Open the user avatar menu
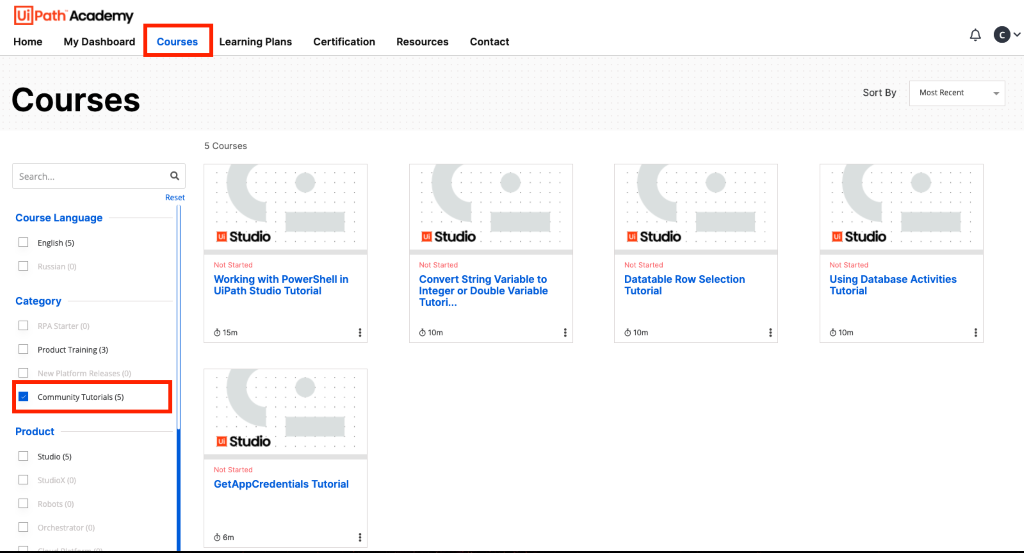1024x553 pixels. click(x=1006, y=35)
